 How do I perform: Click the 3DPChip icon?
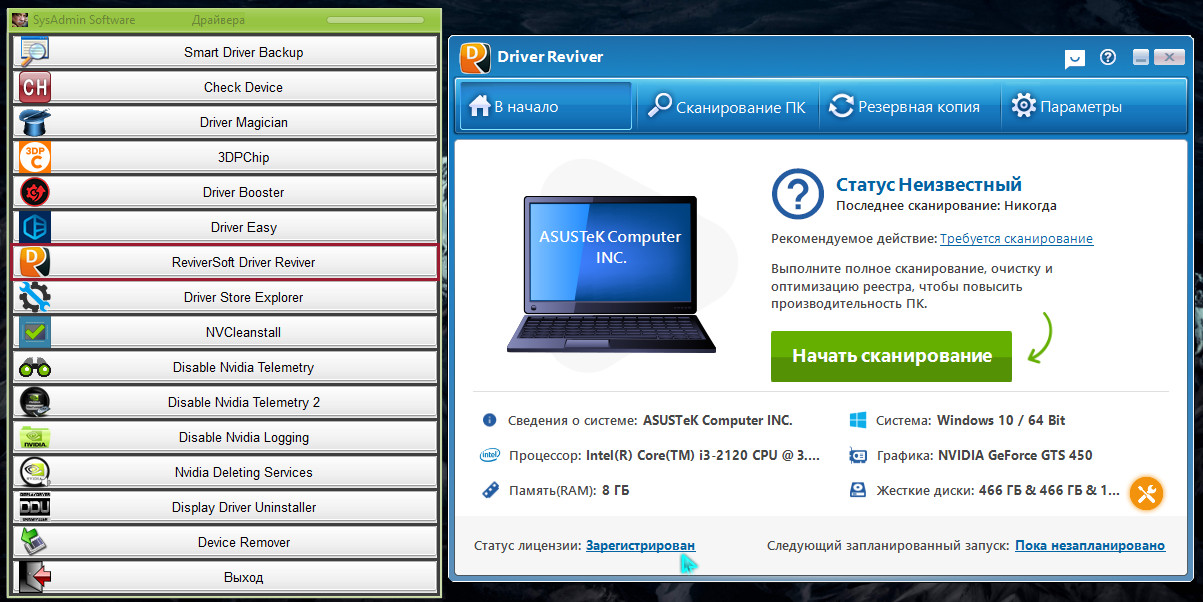point(35,157)
